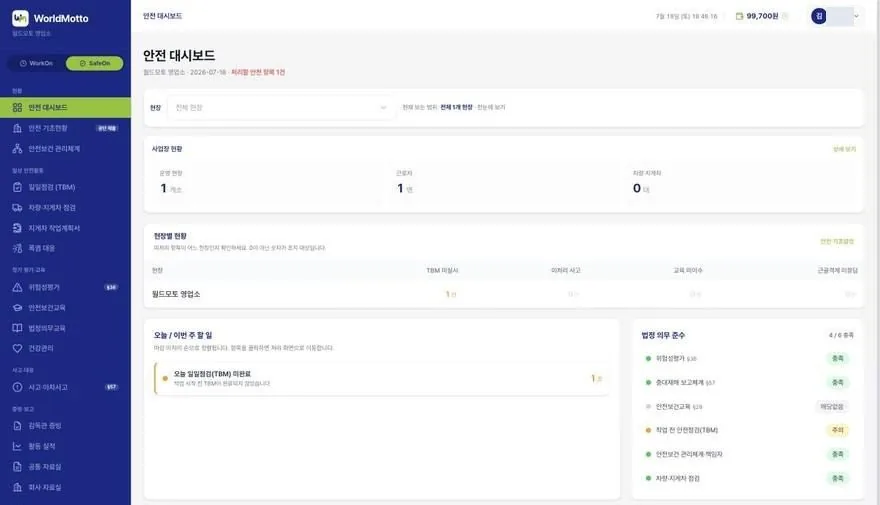This screenshot has height=505, width=880.
Task: Click the badge on 안전 기초현황 menu
Action: coord(107,128)
